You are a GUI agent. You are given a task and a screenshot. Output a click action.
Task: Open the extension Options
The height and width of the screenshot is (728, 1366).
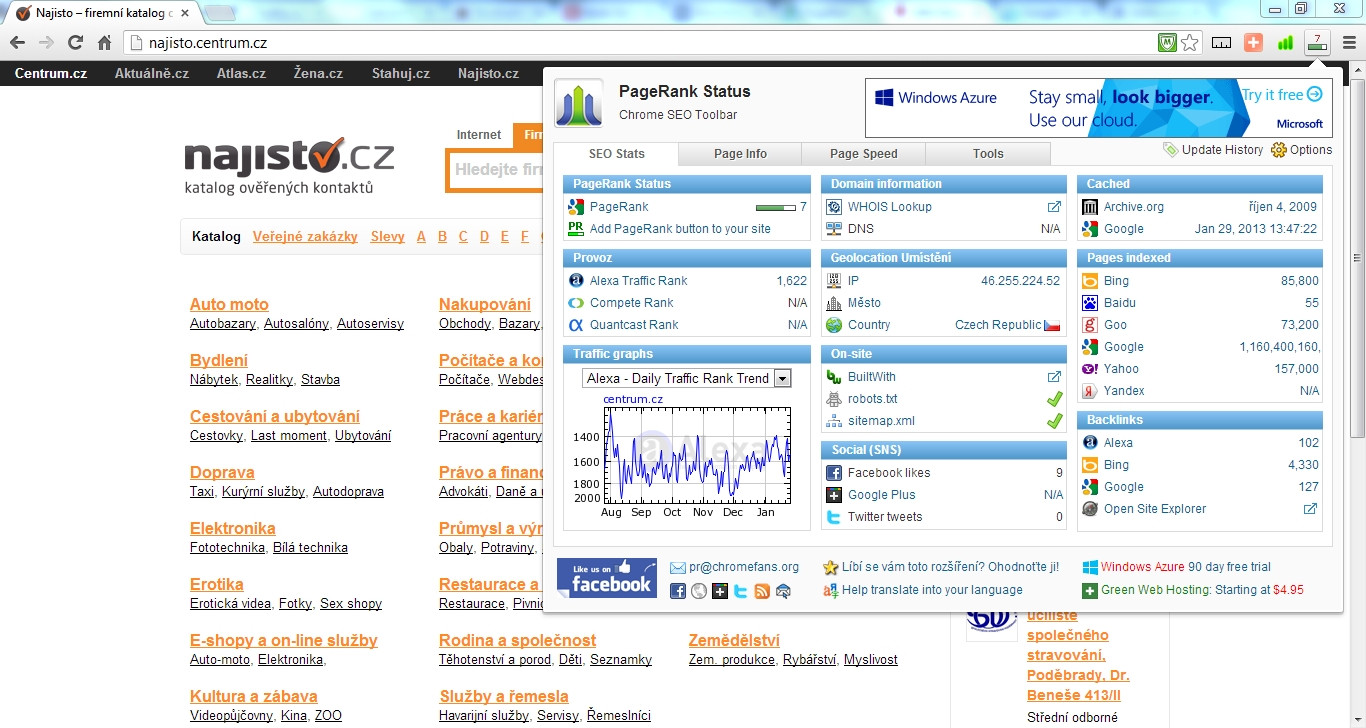1302,150
